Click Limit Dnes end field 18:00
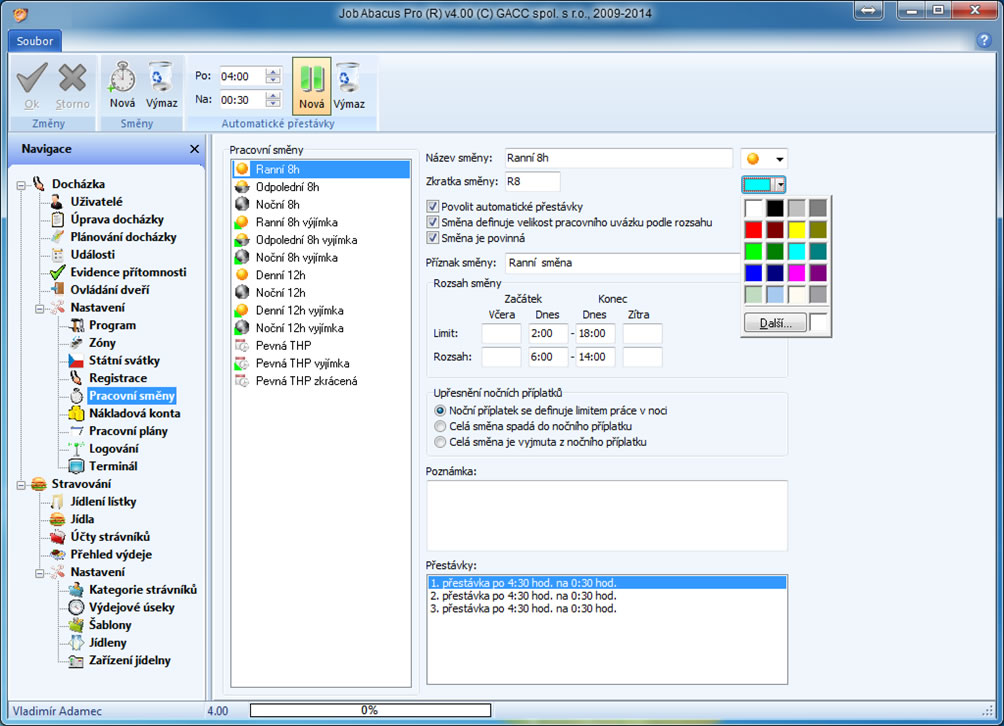The image size is (1004, 726). click(x=595, y=333)
